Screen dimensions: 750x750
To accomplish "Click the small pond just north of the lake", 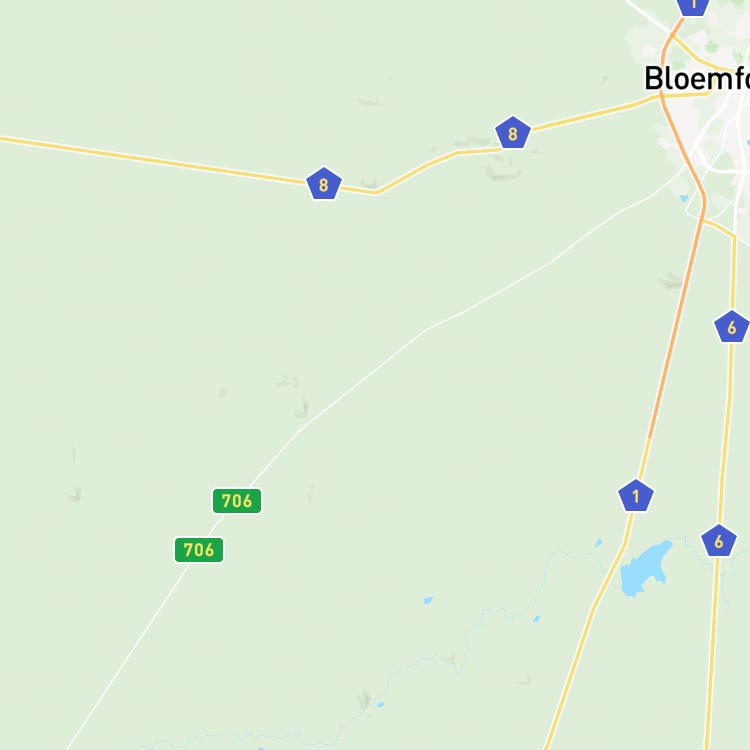I will click(598, 542).
